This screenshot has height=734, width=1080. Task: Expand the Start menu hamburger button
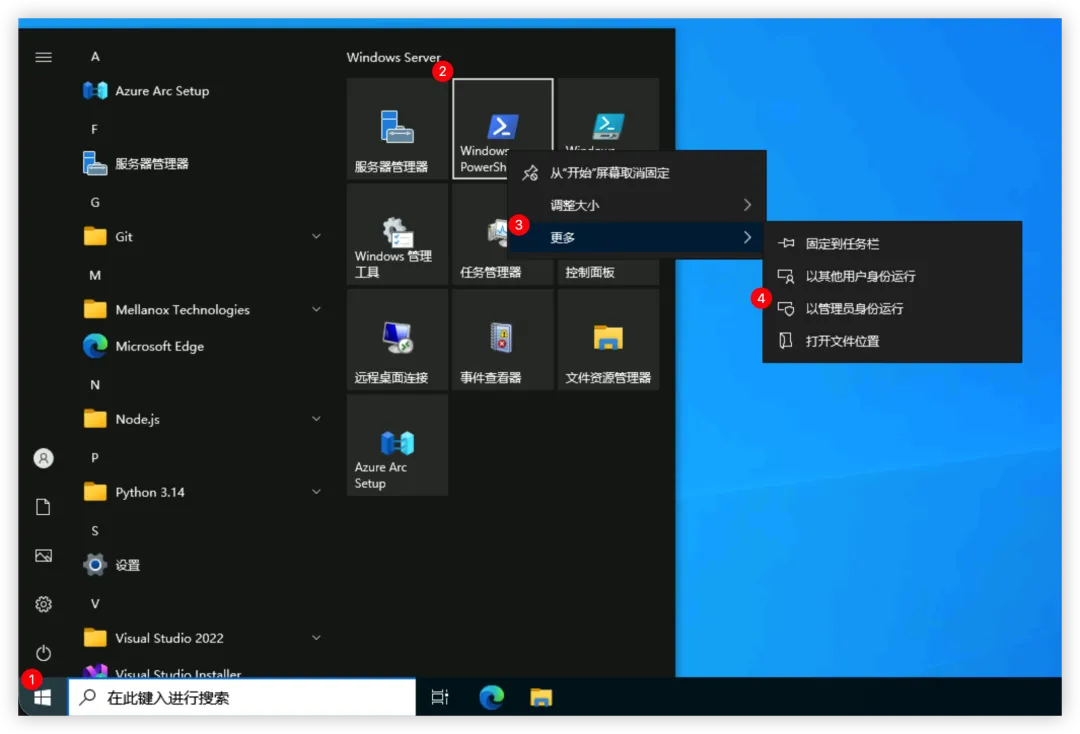[x=43, y=57]
